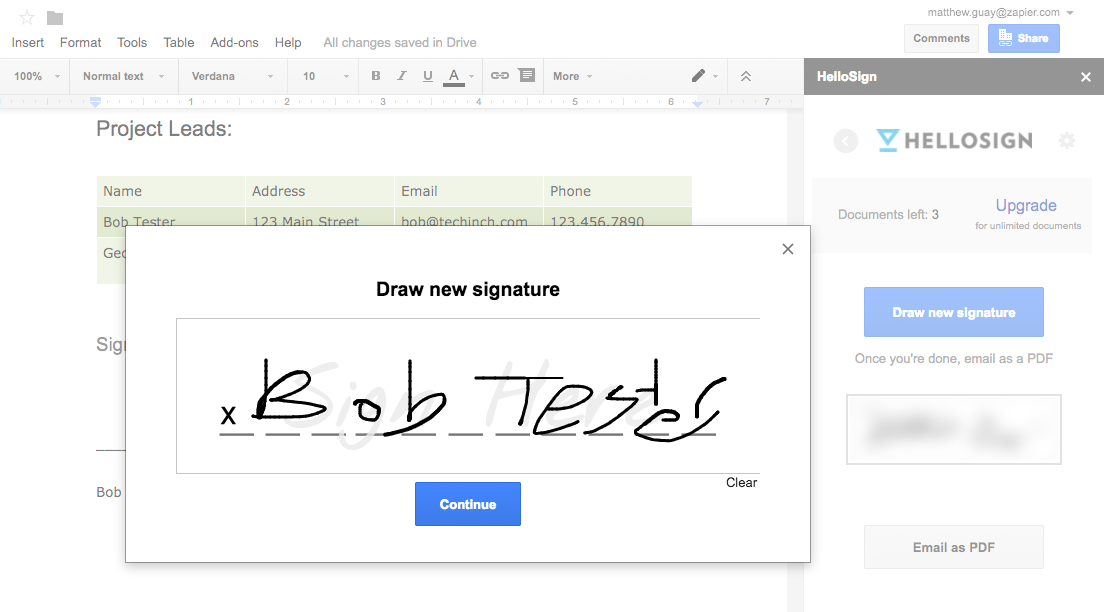Open HelloSign settings gear

(x=1067, y=141)
